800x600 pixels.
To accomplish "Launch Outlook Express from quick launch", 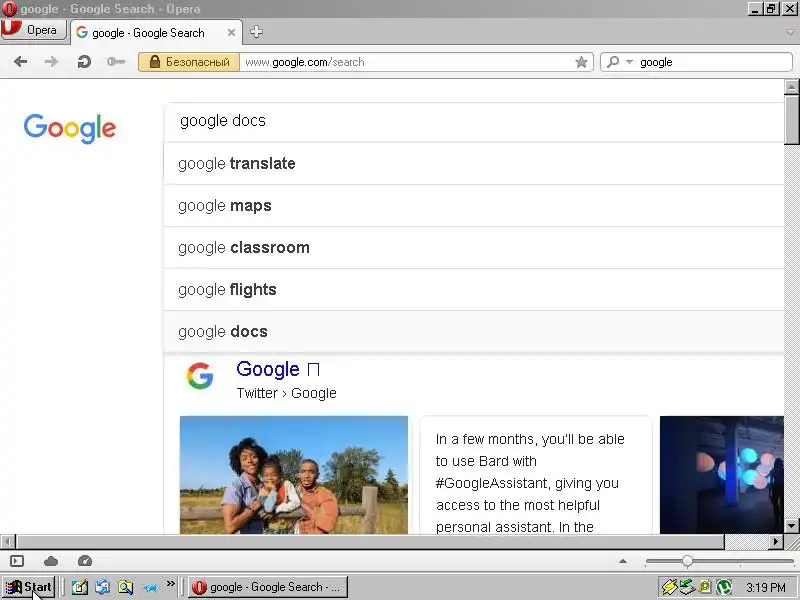I will click(102, 587).
